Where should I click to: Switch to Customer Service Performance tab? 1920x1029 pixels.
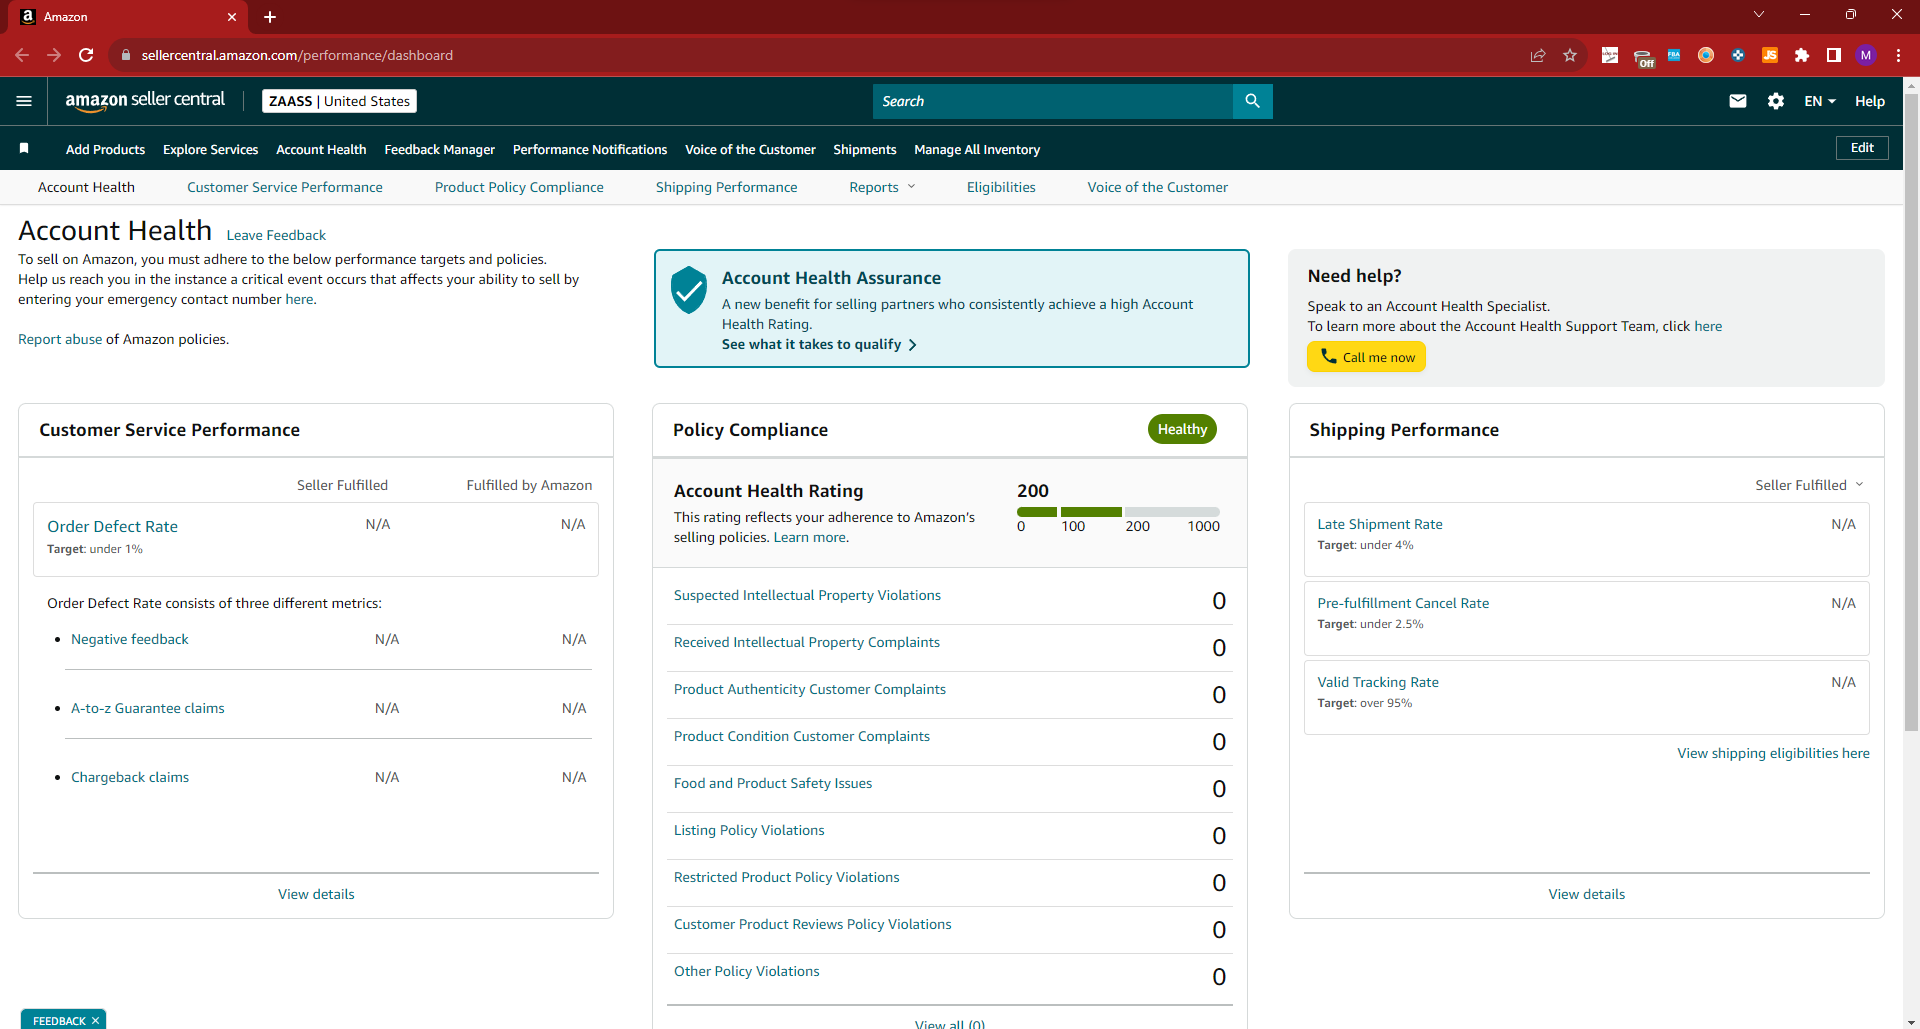(x=285, y=187)
